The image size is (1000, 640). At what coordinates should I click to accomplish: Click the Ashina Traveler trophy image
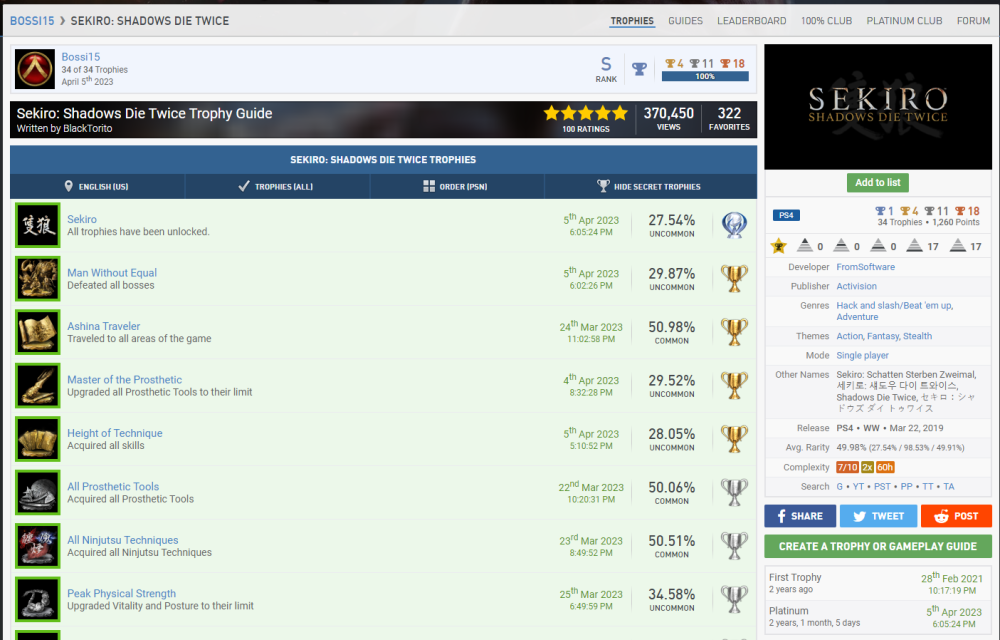(x=38, y=332)
